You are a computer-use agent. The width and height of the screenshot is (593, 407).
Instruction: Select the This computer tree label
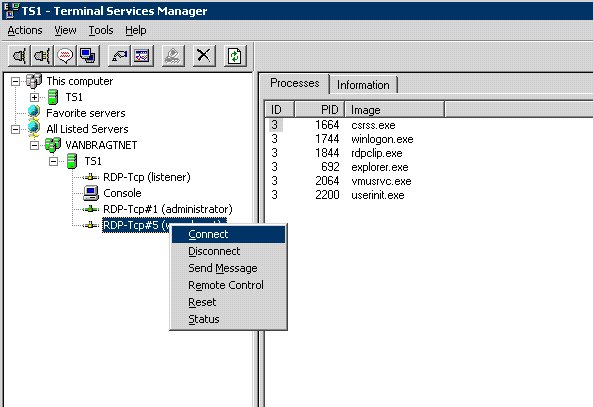click(80, 81)
